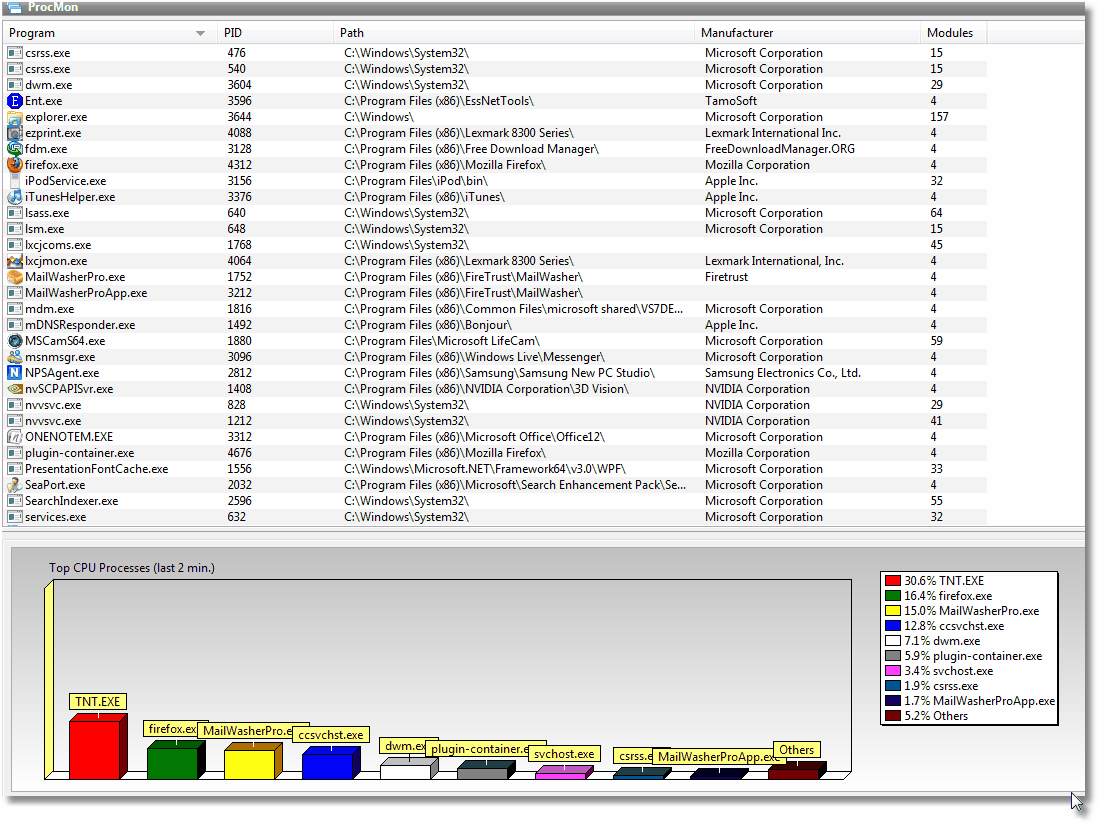The width and height of the screenshot is (1101, 825).
Task: Sort by the Modules column header
Action: coord(953,33)
